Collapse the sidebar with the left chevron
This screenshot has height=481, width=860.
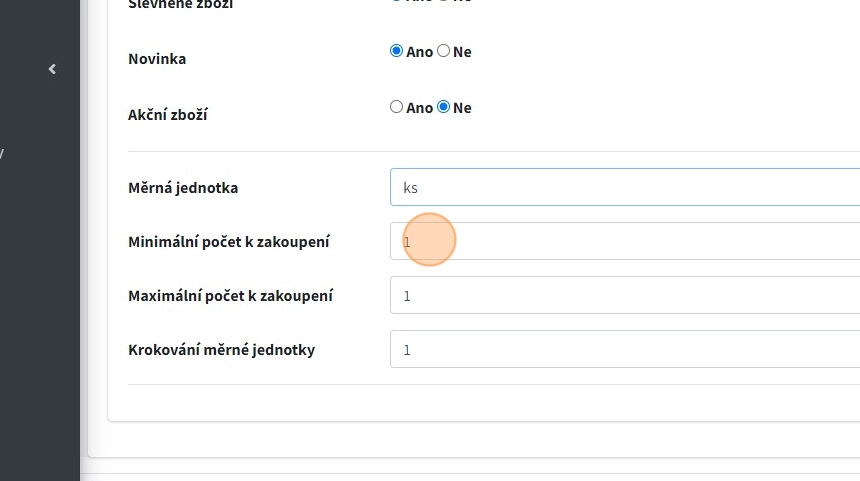[x=52, y=69]
